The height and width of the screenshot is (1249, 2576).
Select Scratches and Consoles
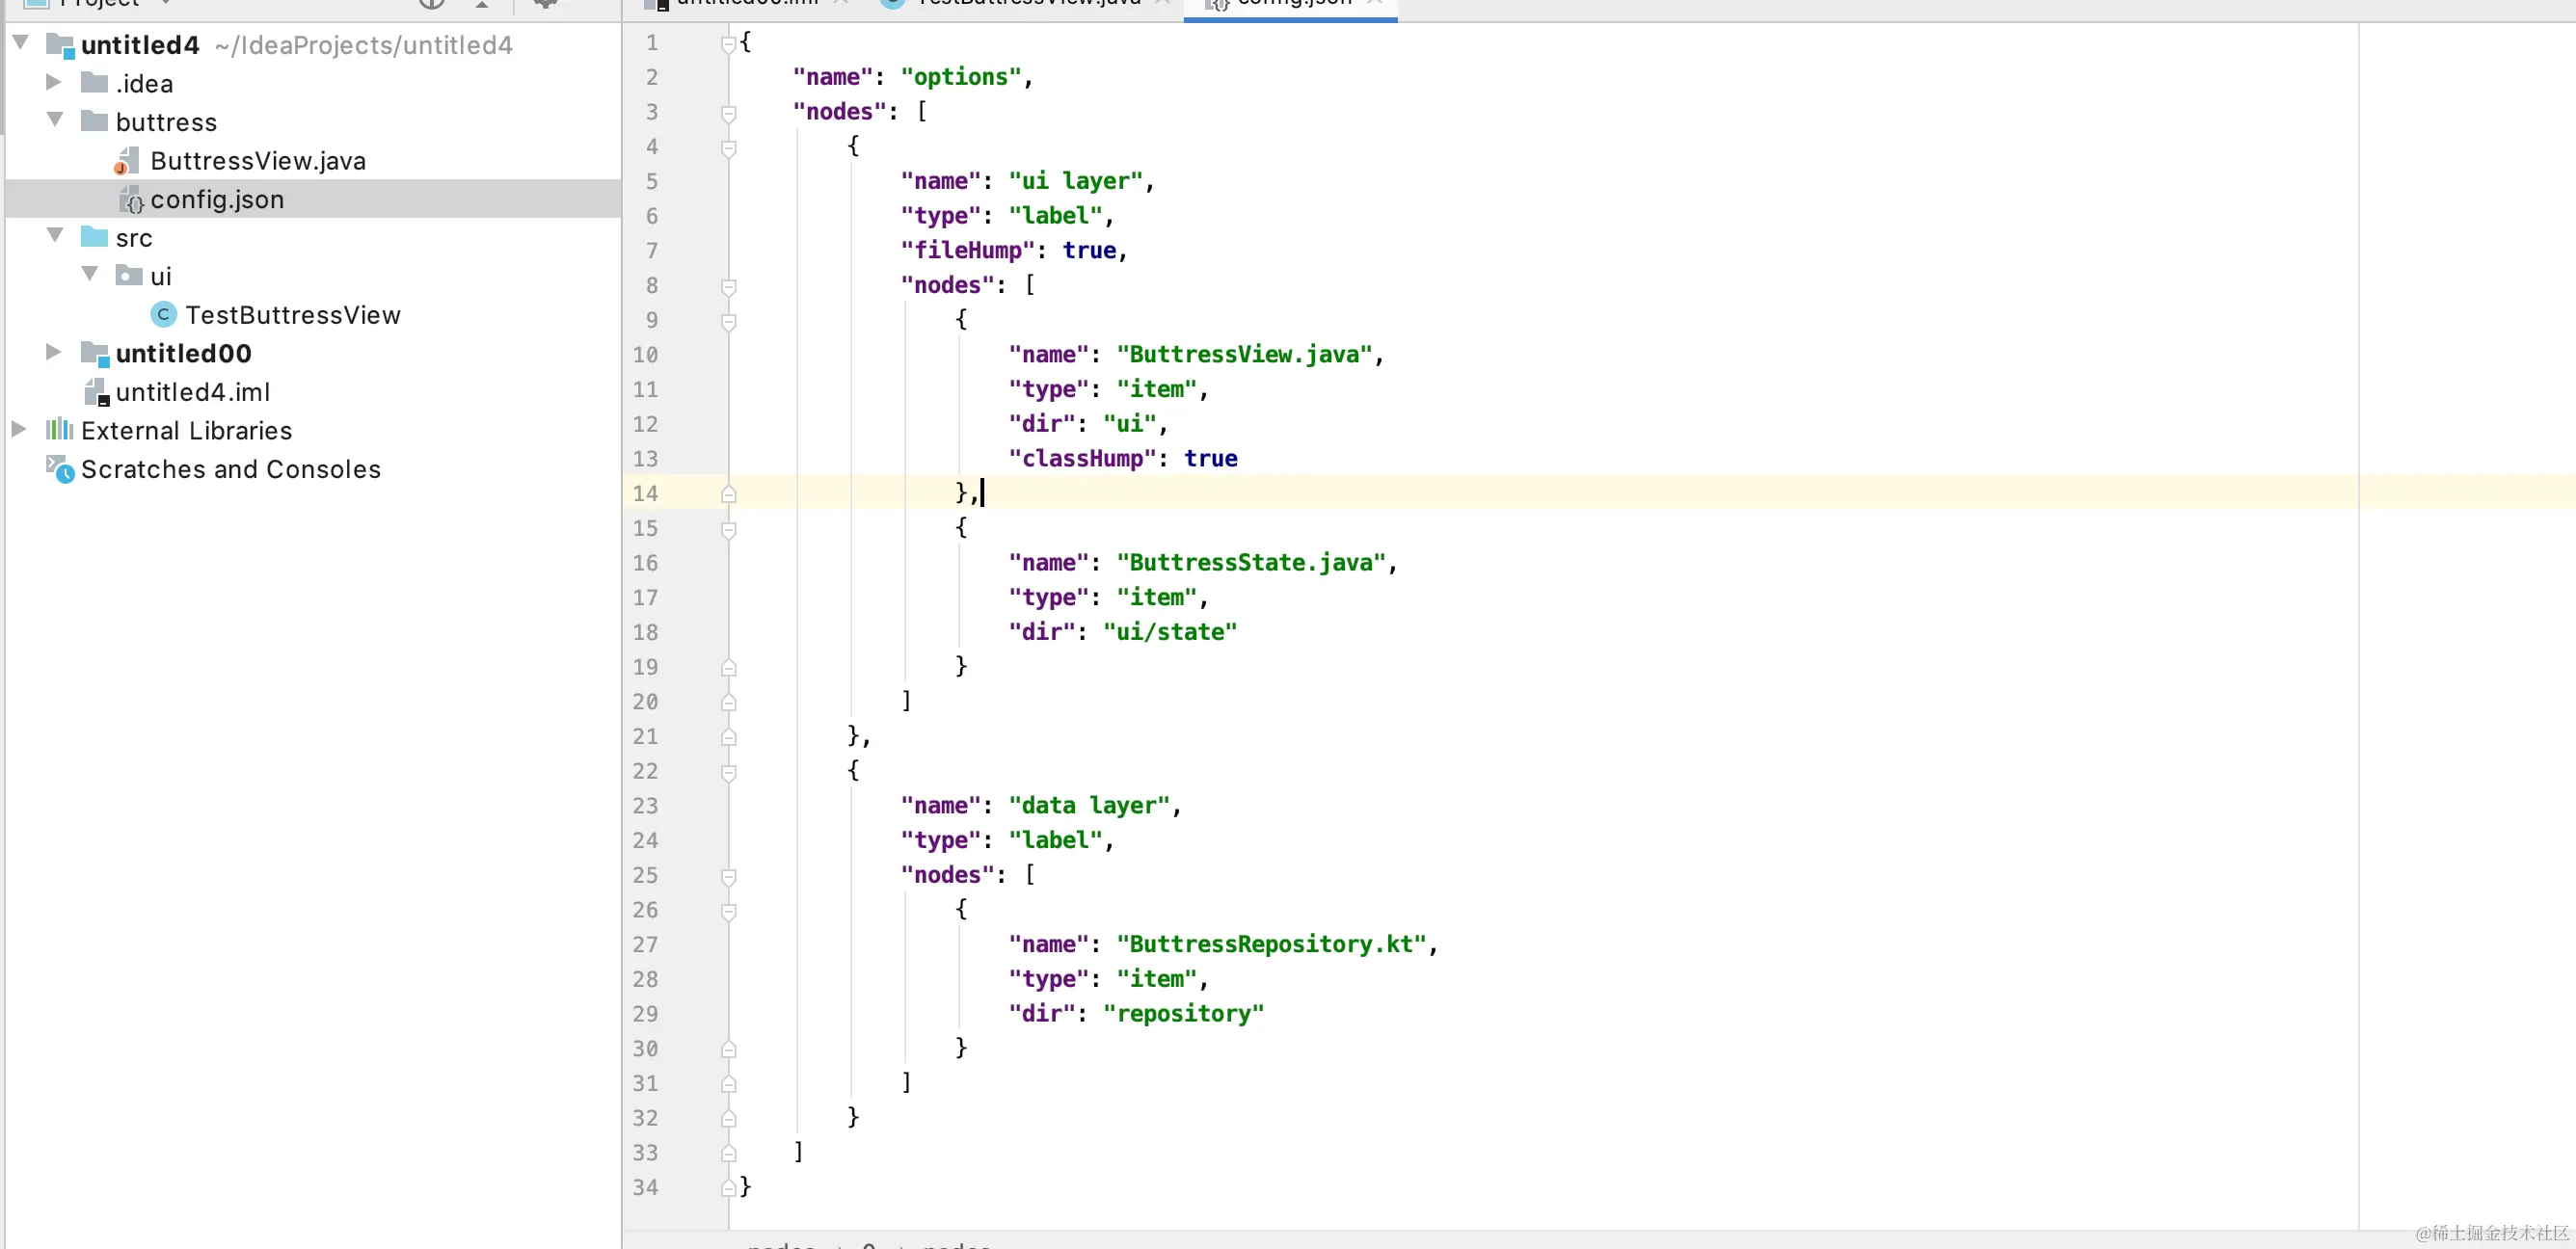pyautogui.click(x=231, y=469)
